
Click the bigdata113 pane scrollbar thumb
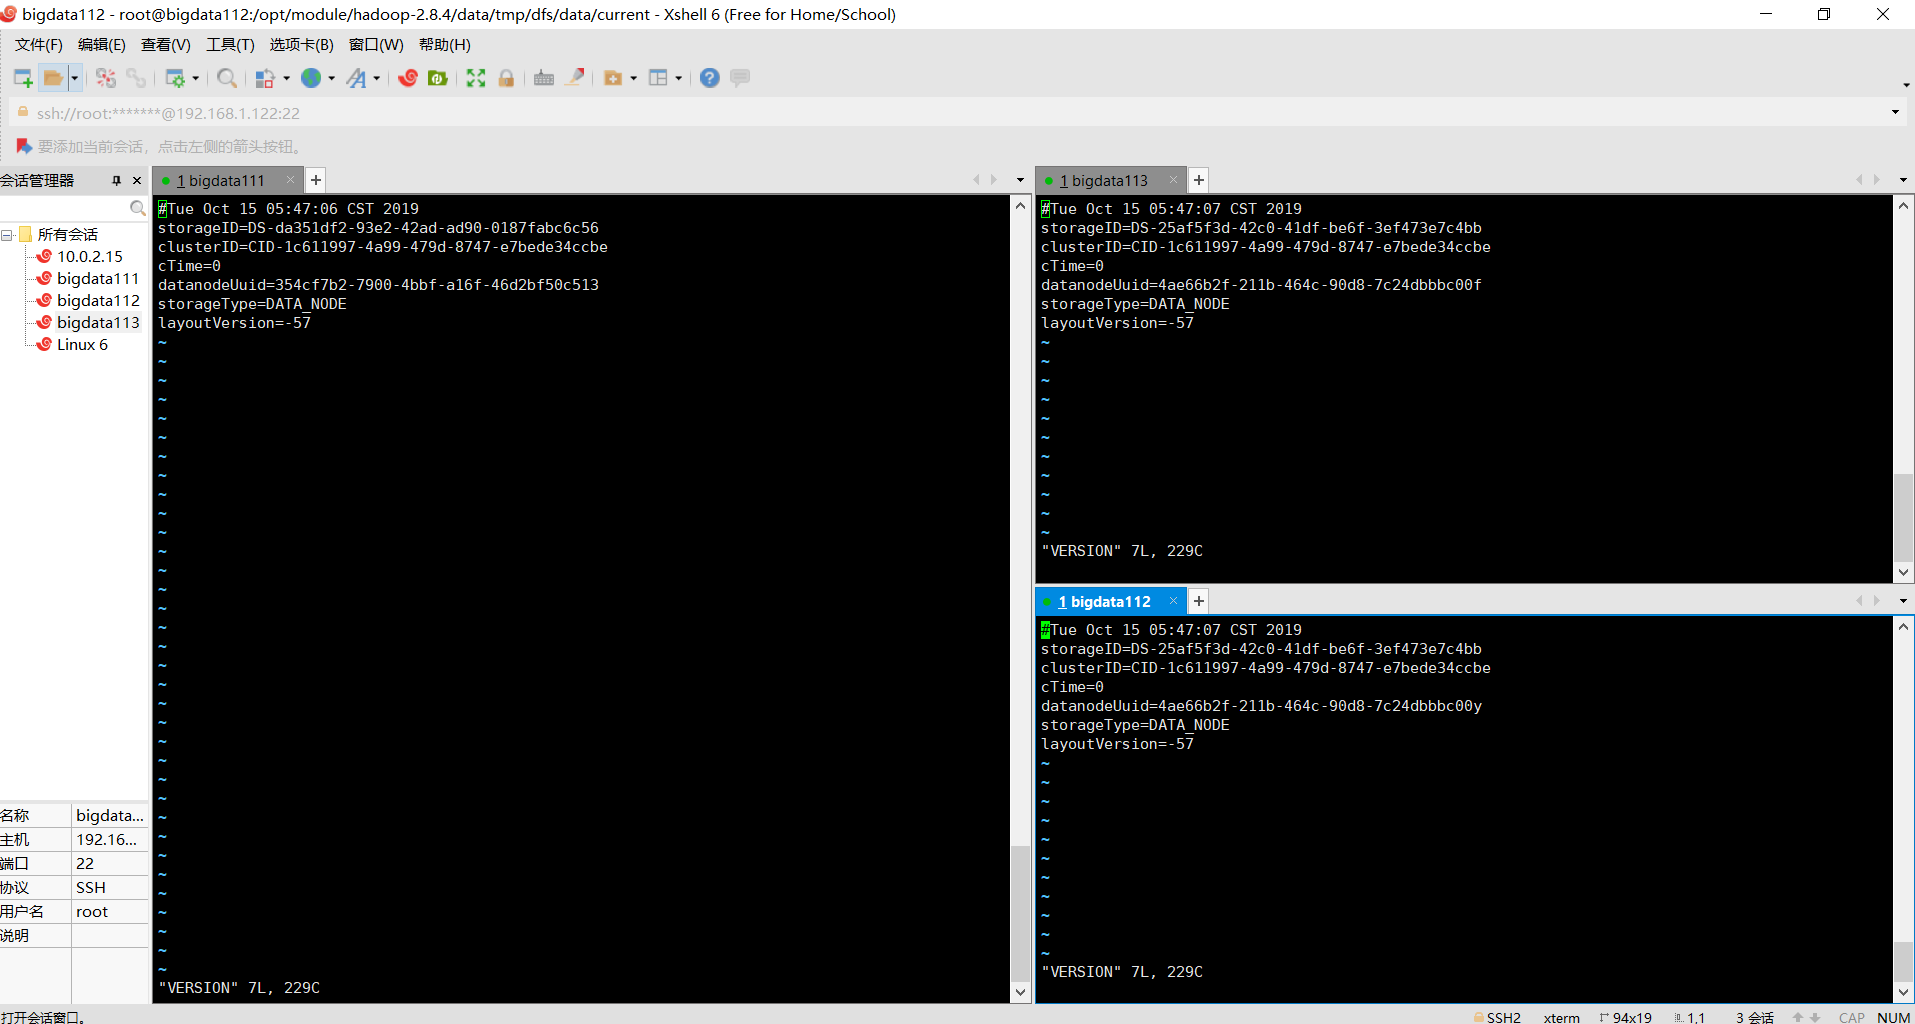pyautogui.click(x=1903, y=517)
